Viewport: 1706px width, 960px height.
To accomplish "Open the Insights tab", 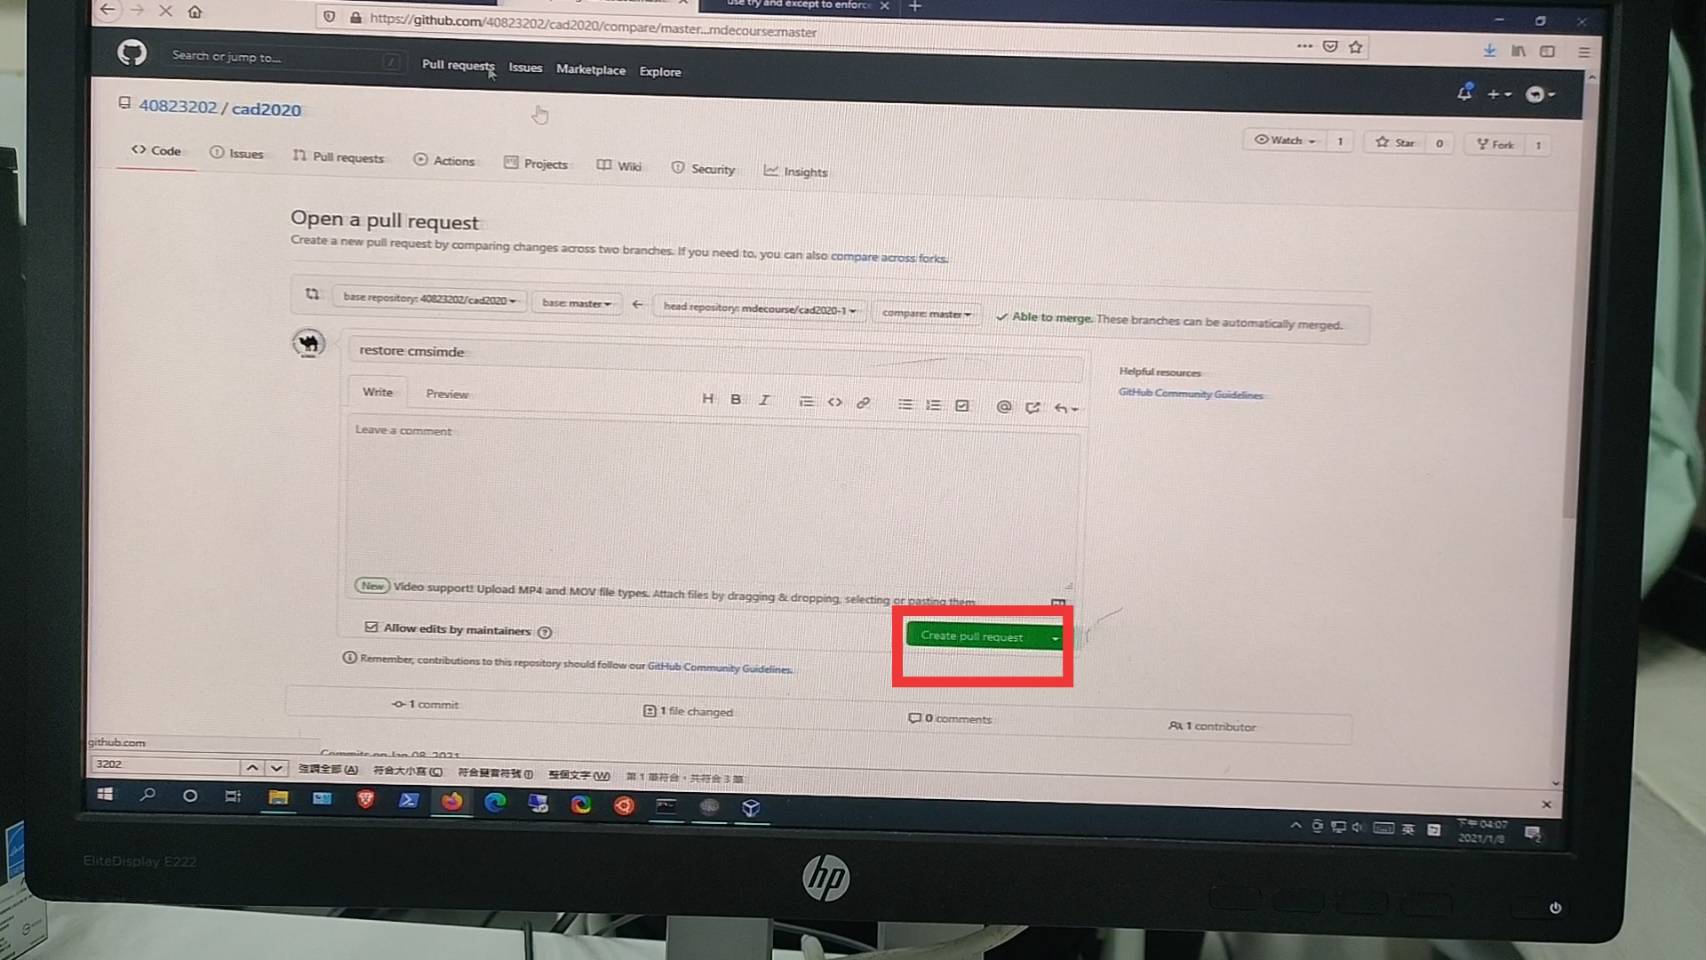I will click(x=796, y=172).
